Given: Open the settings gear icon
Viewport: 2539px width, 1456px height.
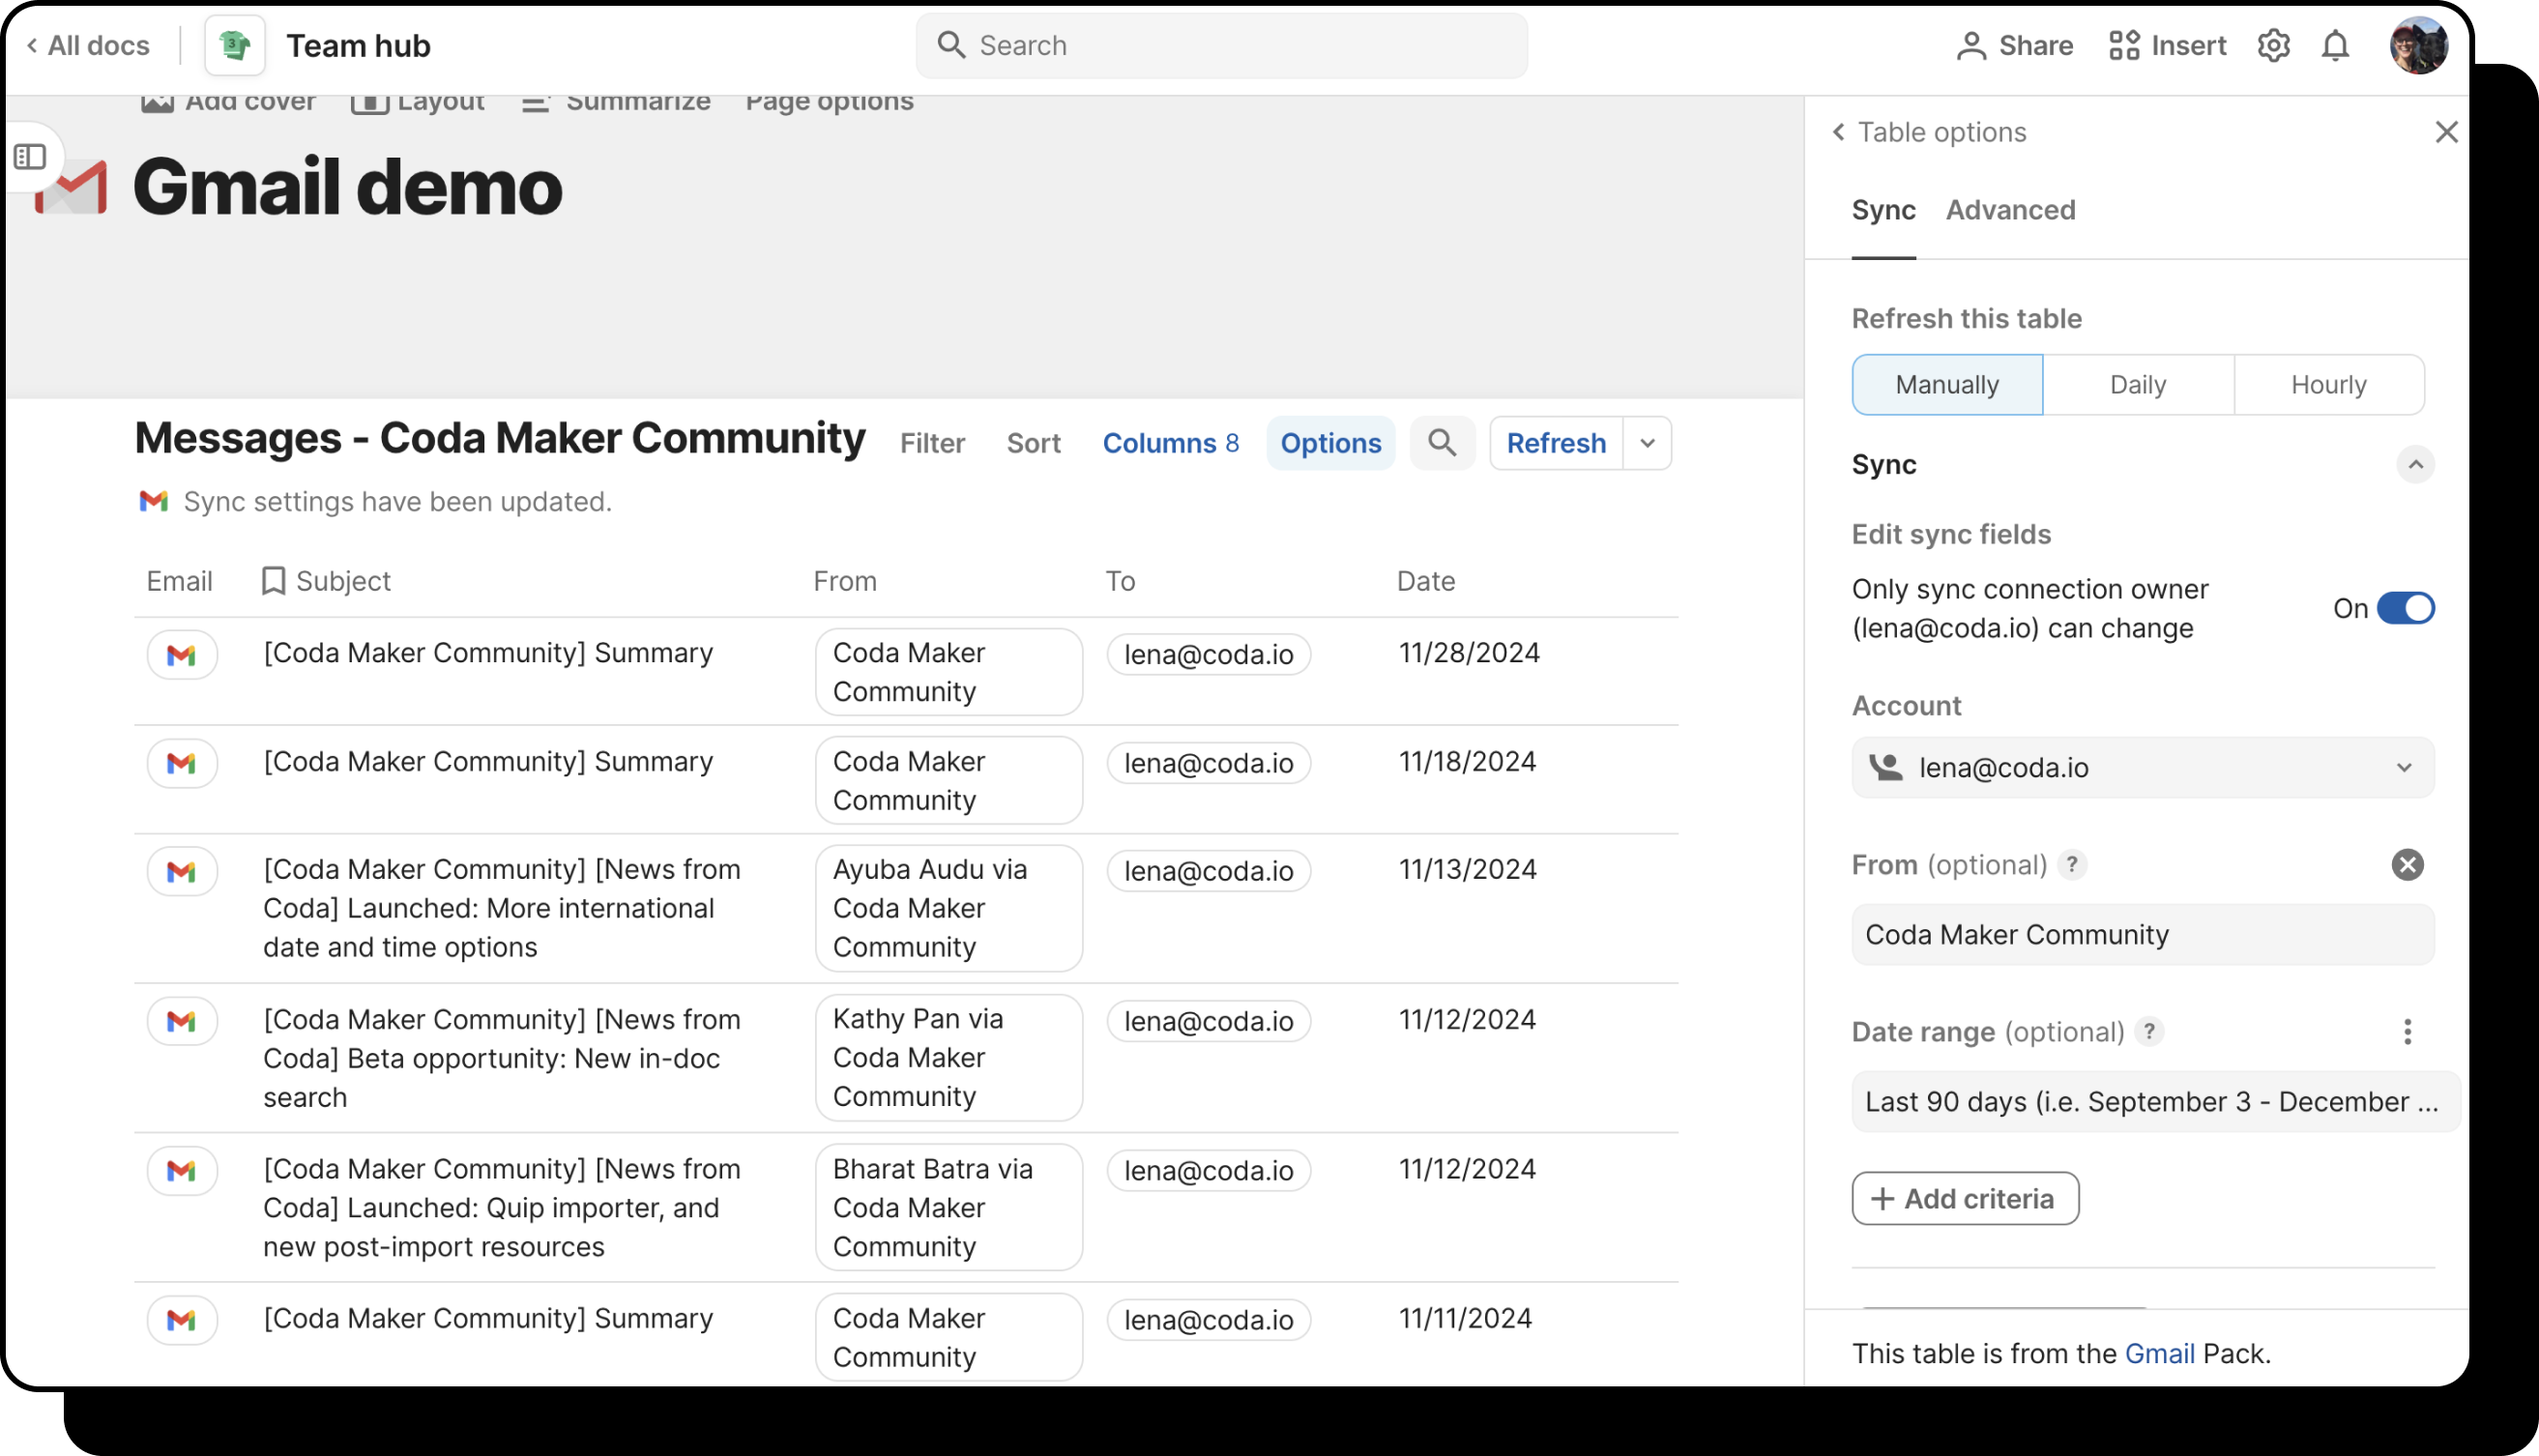Looking at the screenshot, I should click(x=2273, y=46).
